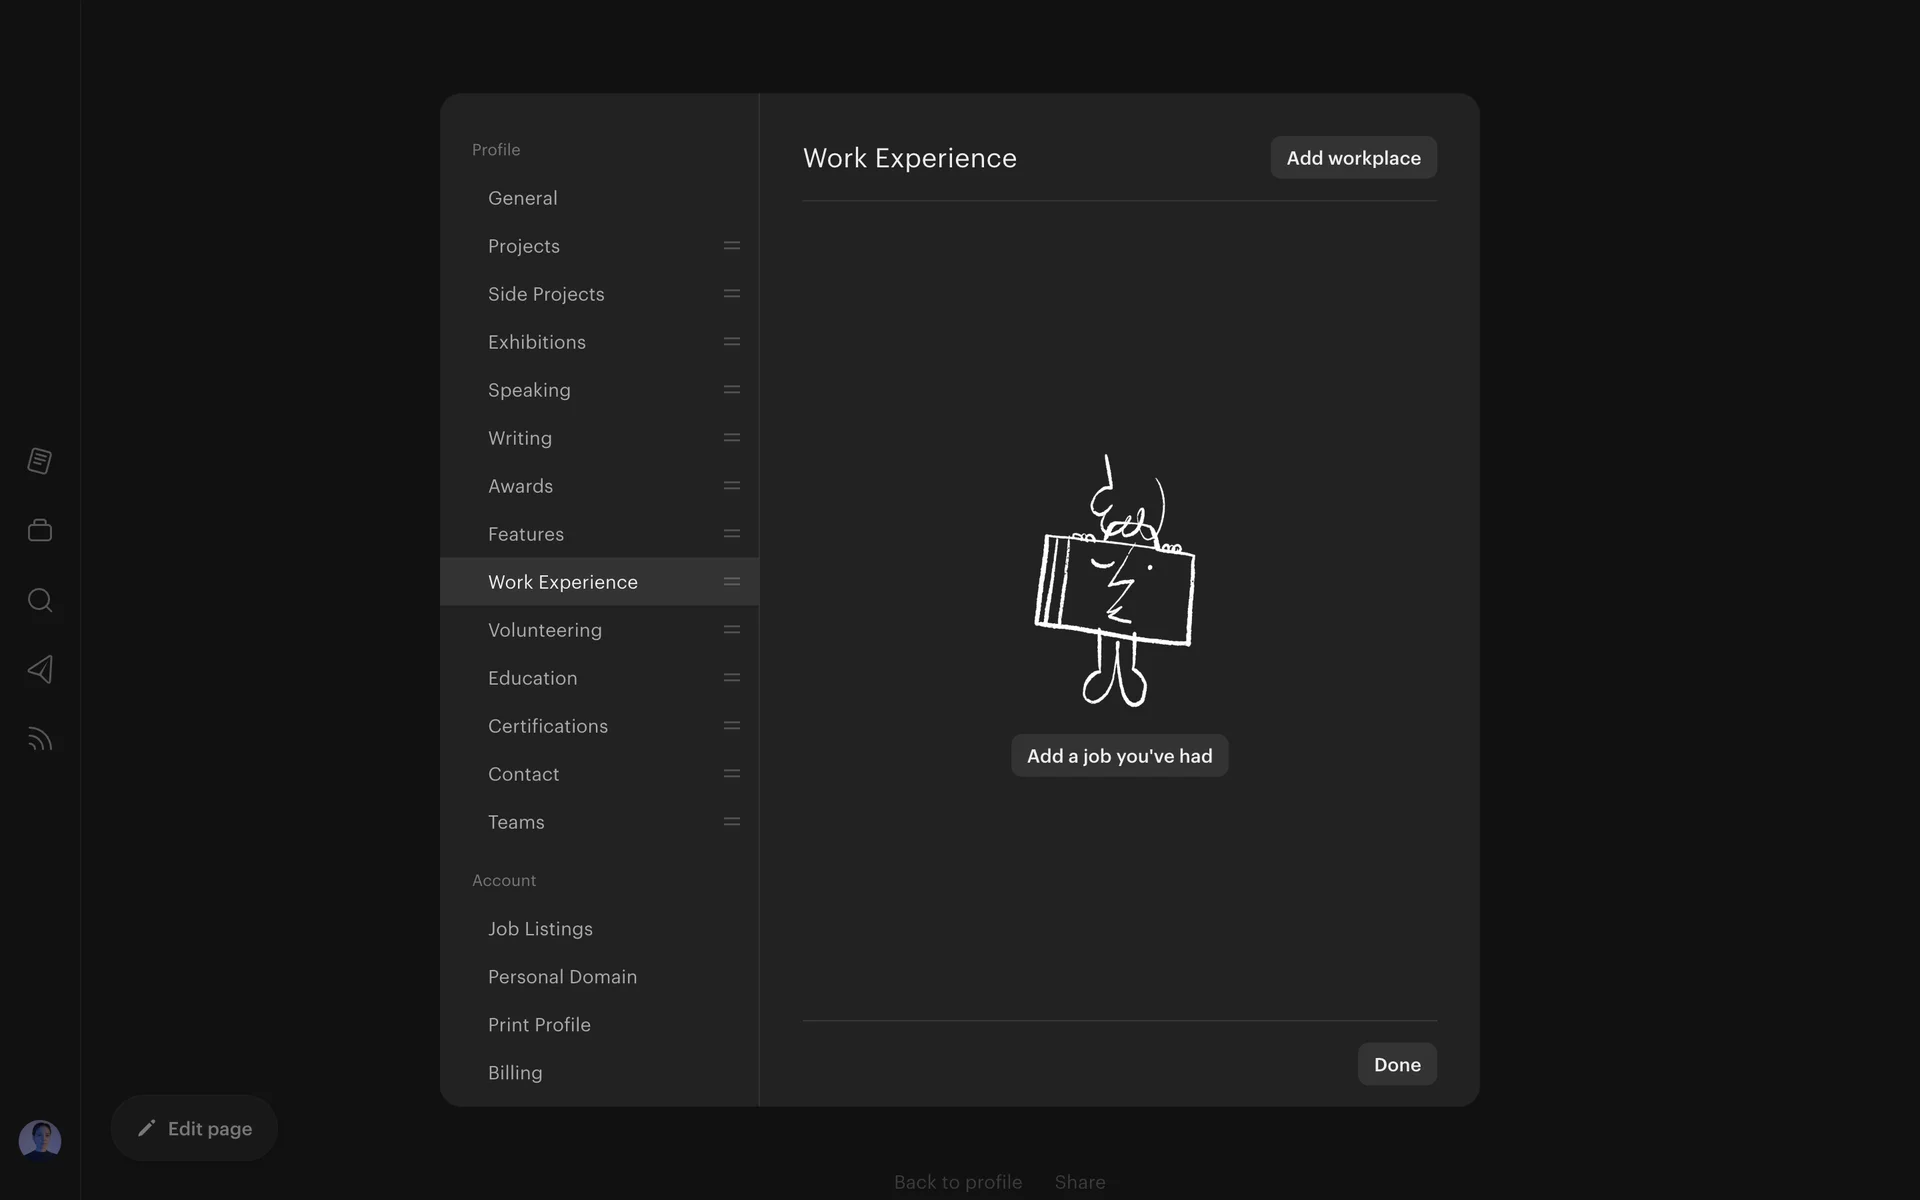Viewport: 1920px width, 1200px height.
Task: Click the paper plane messages icon
Action: click(x=40, y=669)
